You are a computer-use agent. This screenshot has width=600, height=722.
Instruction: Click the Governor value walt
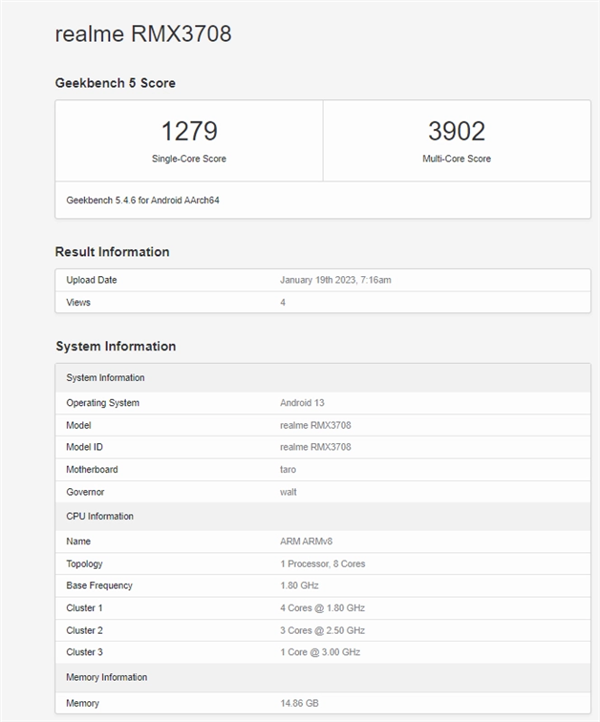(288, 492)
